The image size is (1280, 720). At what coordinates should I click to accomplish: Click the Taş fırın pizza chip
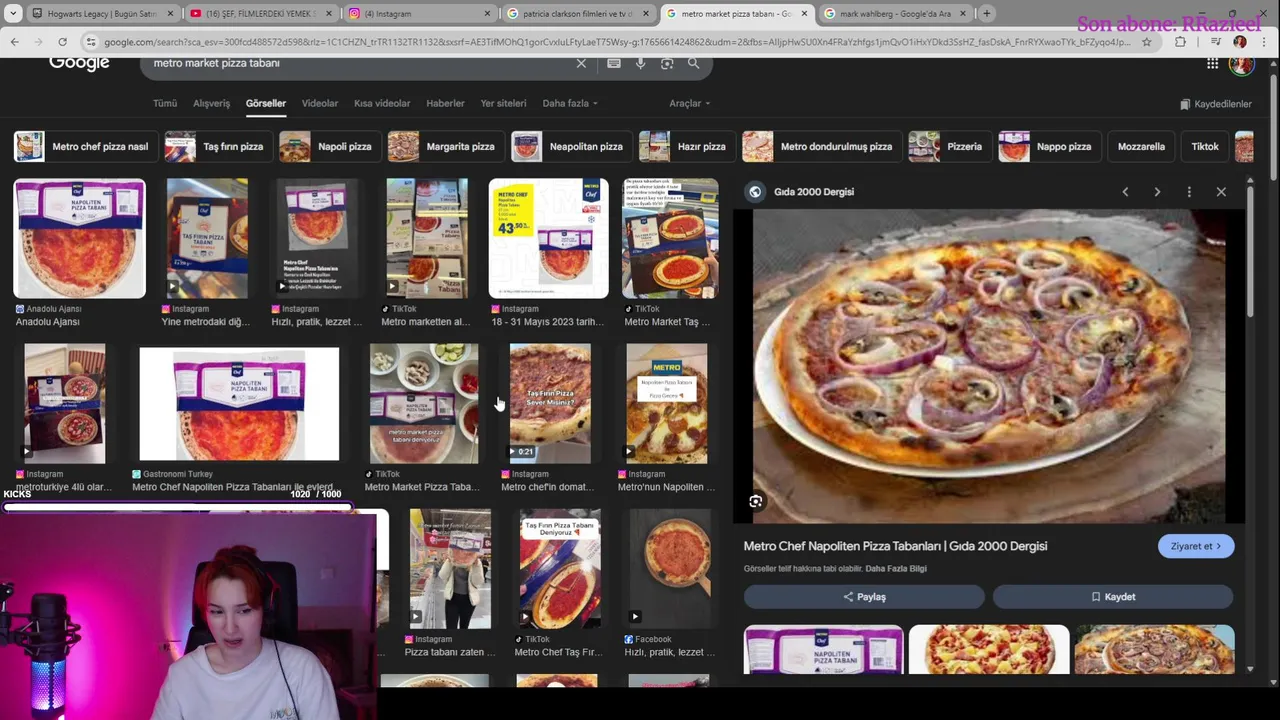pos(217,146)
